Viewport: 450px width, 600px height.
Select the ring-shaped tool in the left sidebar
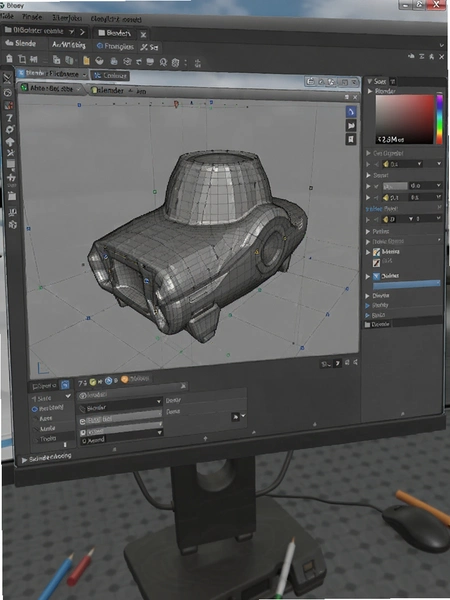click(10, 129)
